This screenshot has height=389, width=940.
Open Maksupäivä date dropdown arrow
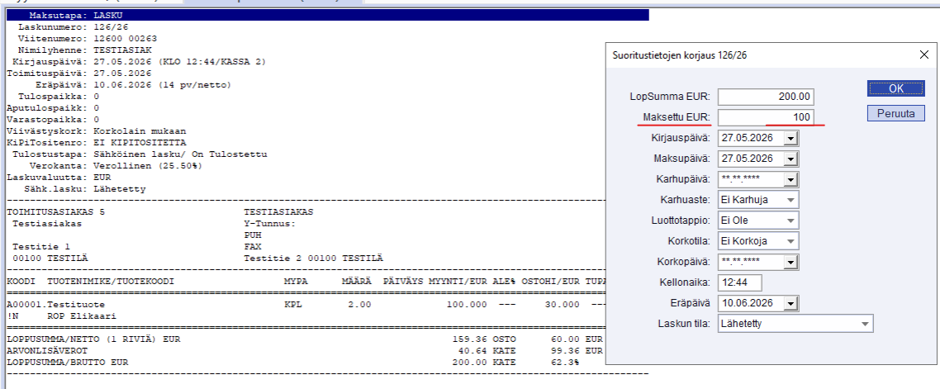click(791, 159)
